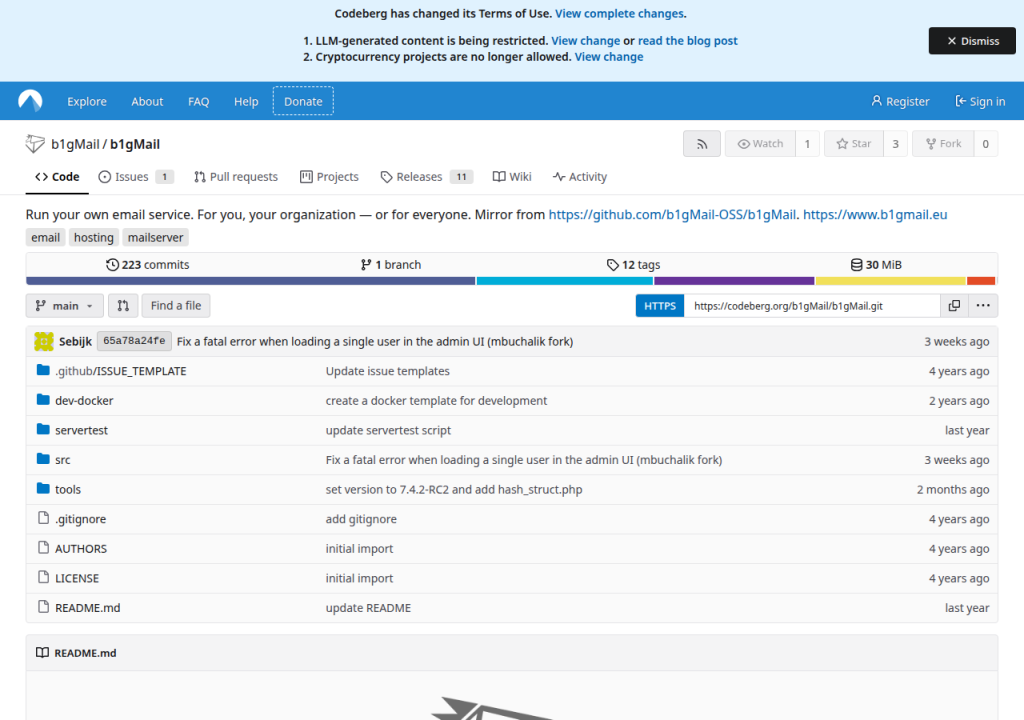Viewport: 1024px width, 720px height.
Task: Click the branch icon beside 1 branch
Action: point(366,265)
